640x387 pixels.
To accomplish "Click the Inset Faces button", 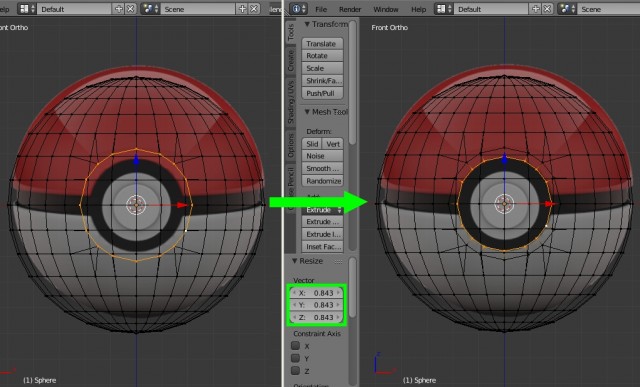I will click(x=322, y=247).
